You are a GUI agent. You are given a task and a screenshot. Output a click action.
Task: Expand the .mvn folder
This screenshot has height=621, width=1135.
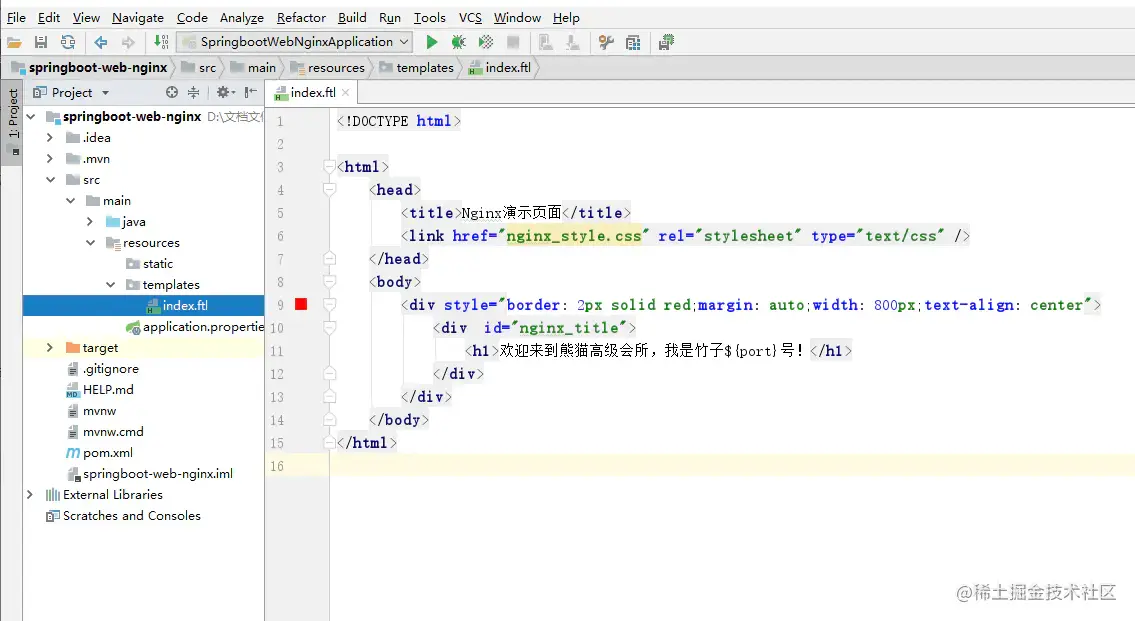pyautogui.click(x=49, y=159)
